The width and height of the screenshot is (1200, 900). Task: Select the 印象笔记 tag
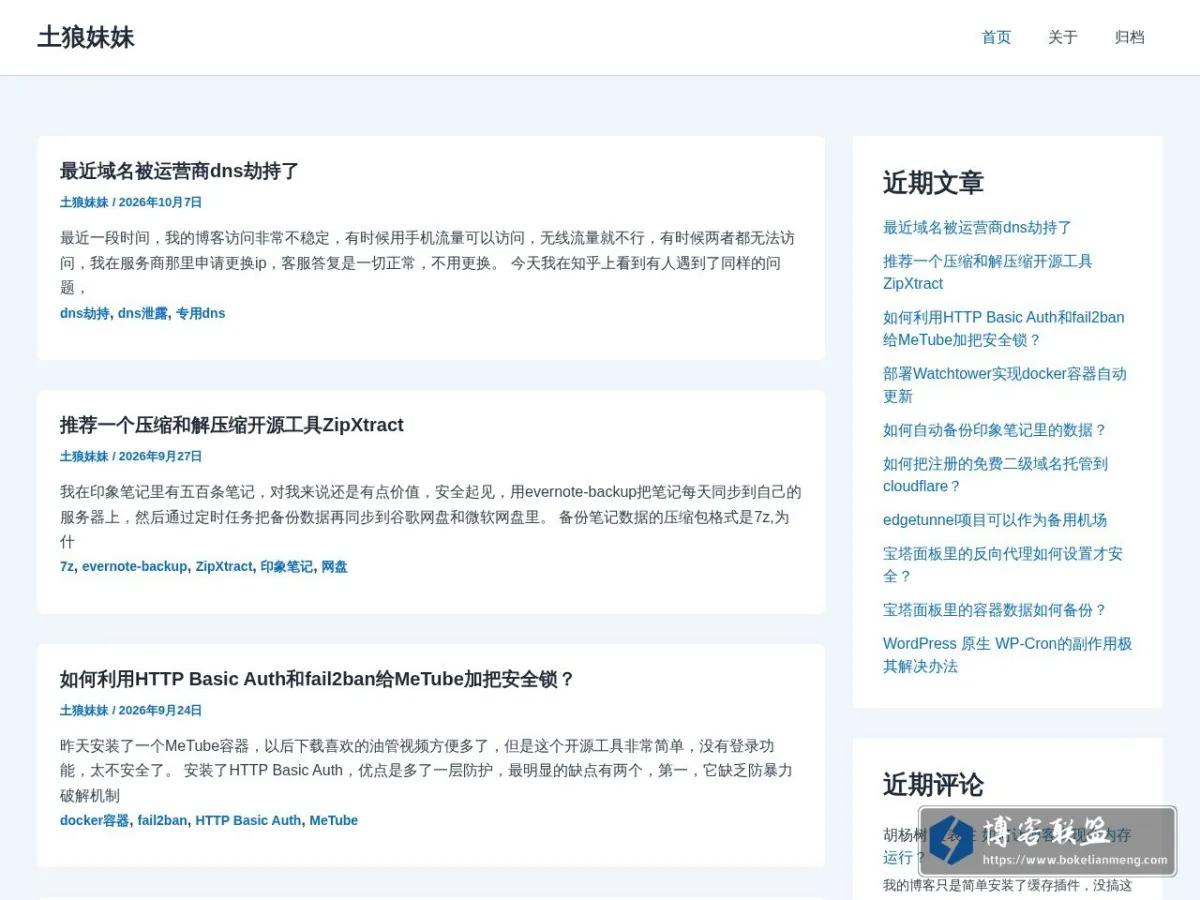pos(287,566)
